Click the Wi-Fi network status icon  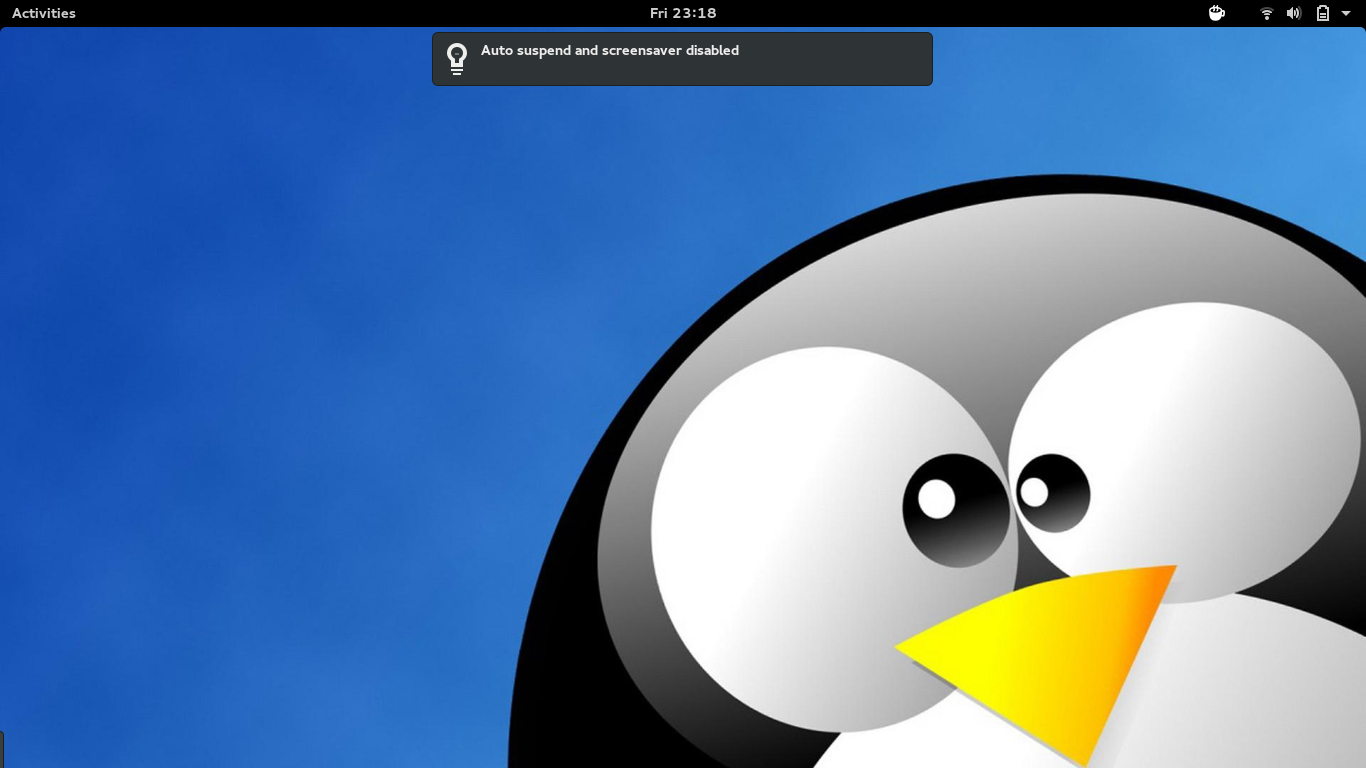point(1267,13)
